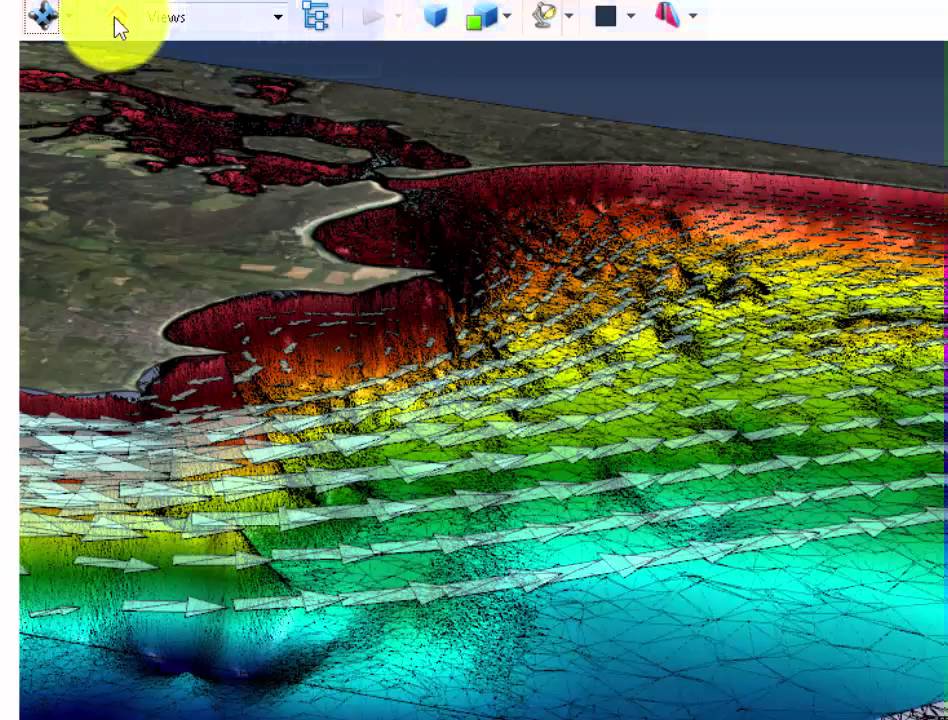
Task: Select the pan/navigate arrows tool
Action: coord(42,16)
